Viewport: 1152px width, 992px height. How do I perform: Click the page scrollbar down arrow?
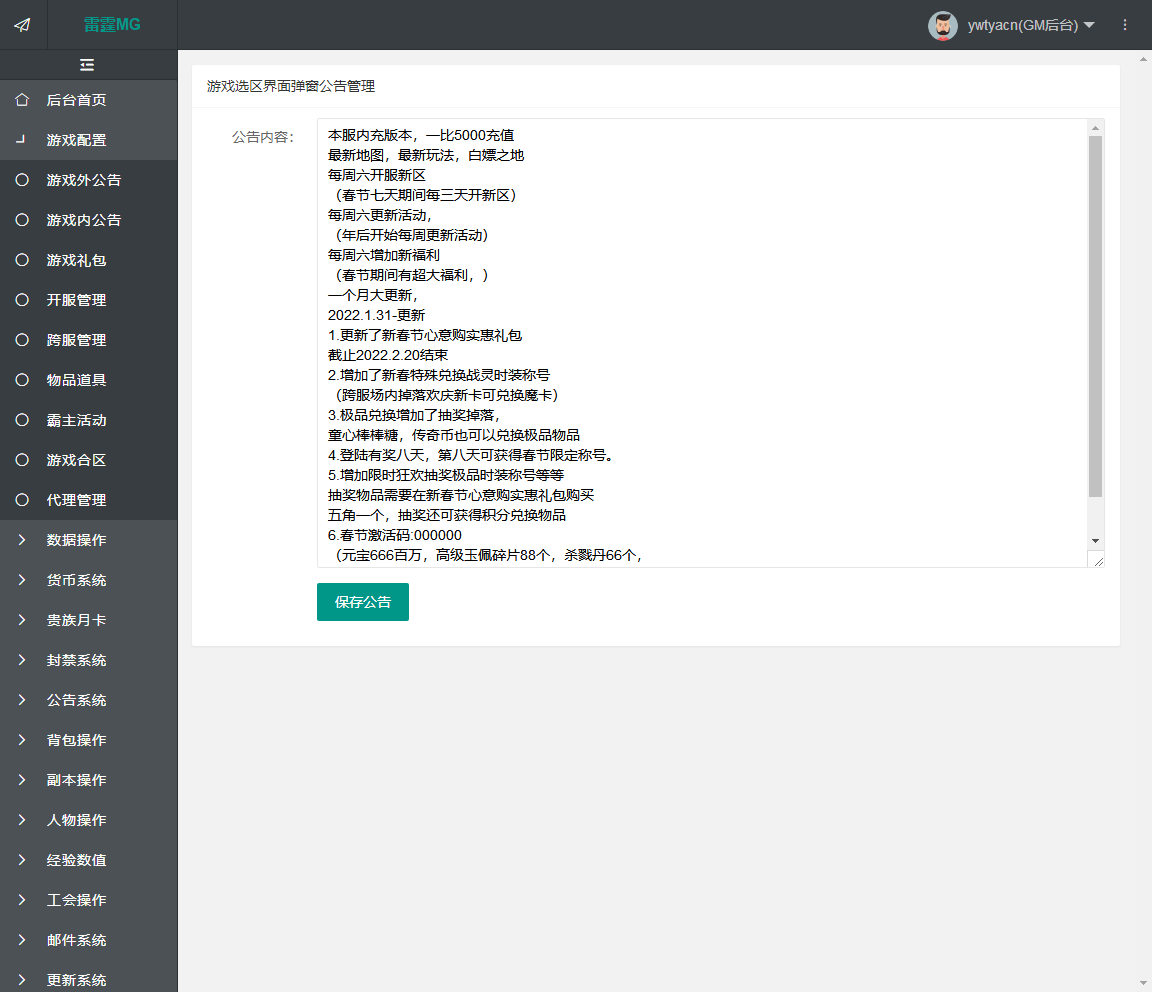1144,983
